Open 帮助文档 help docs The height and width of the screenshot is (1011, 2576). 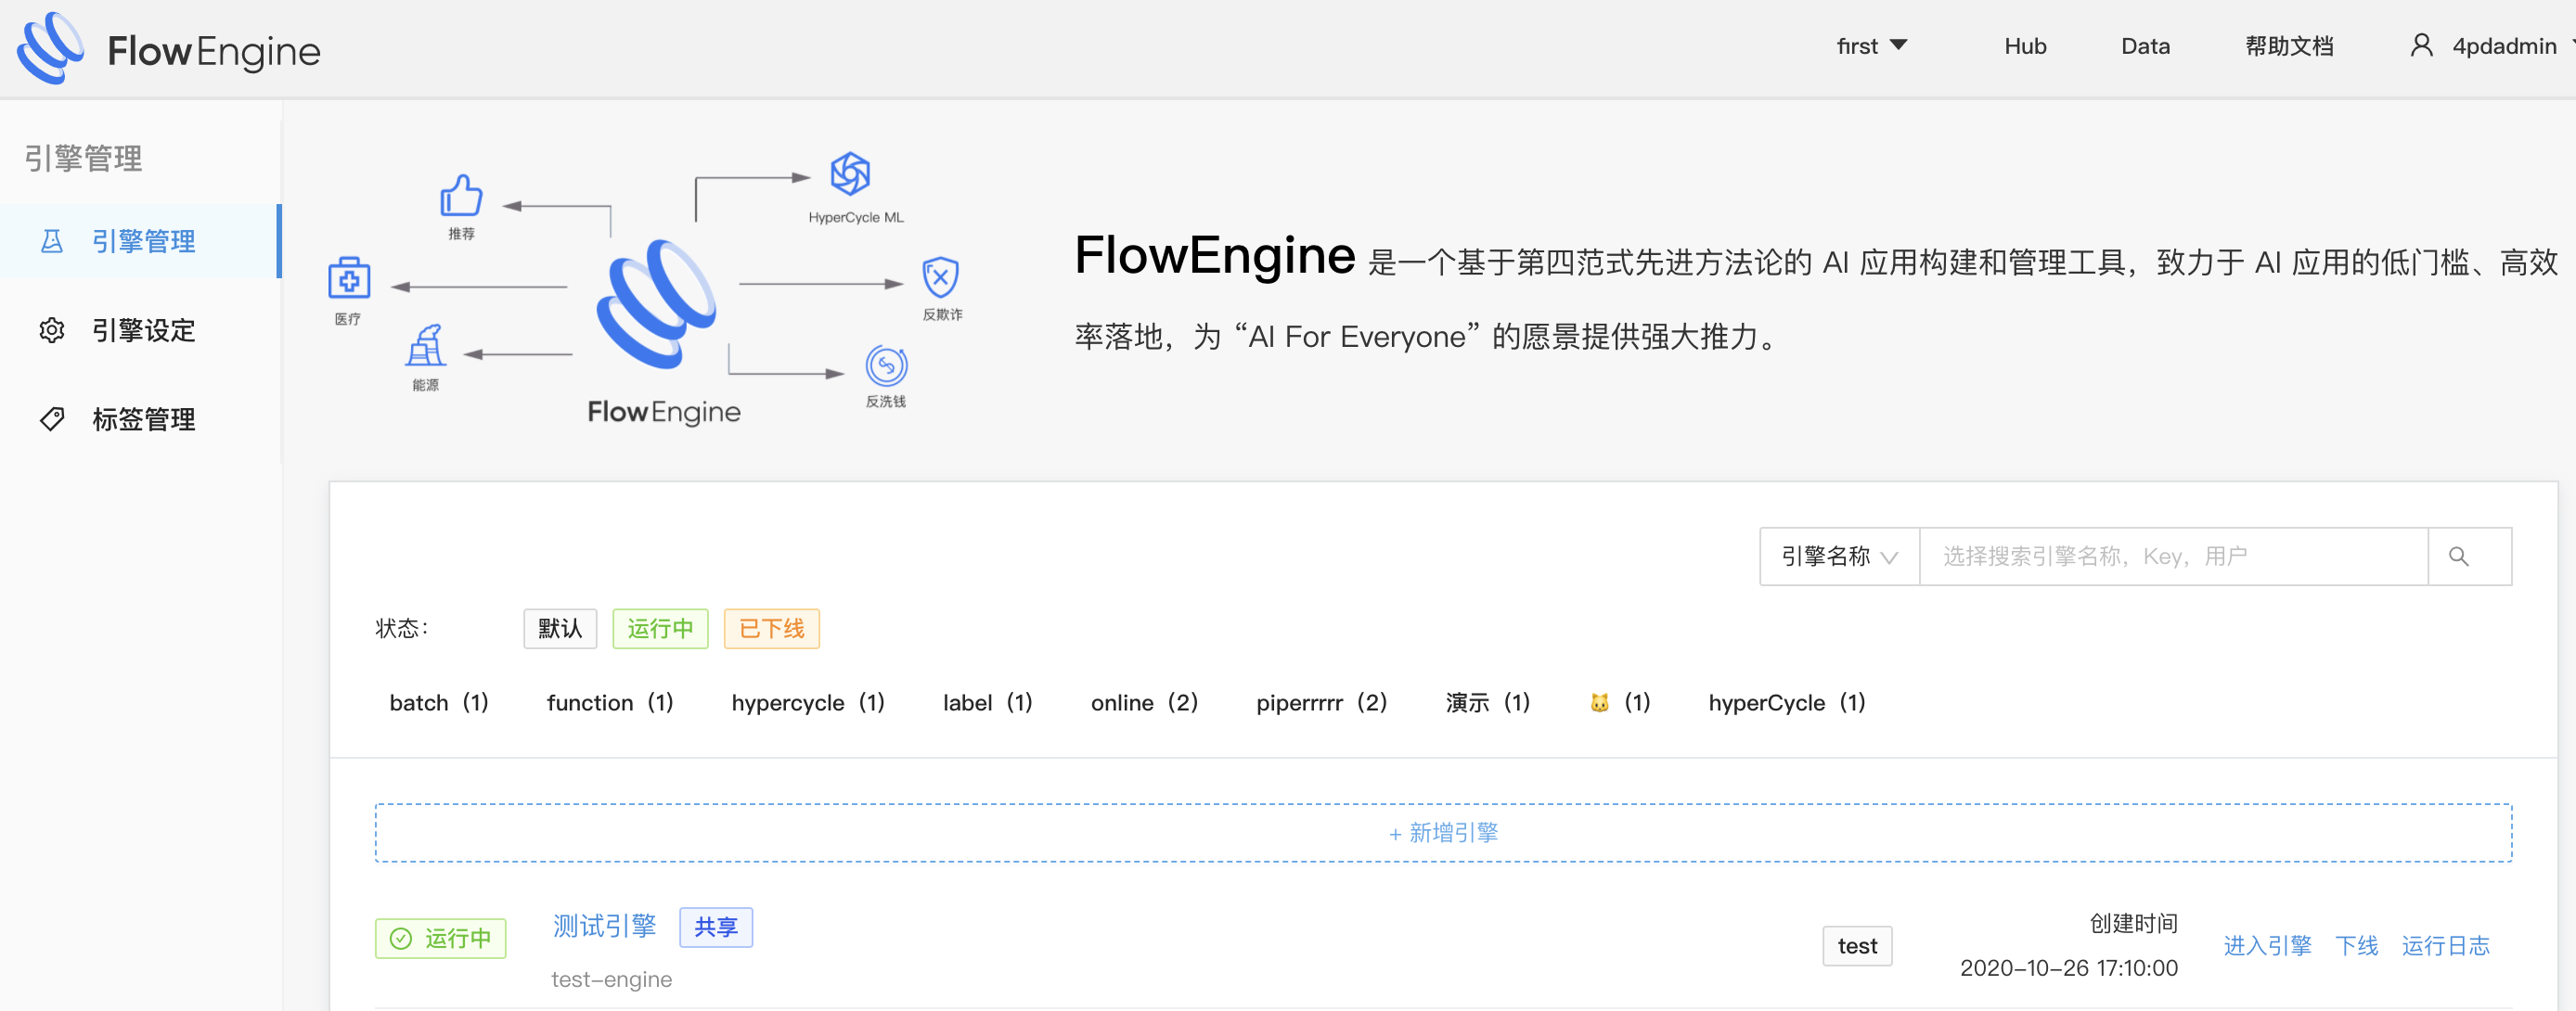pyautogui.click(x=2289, y=46)
